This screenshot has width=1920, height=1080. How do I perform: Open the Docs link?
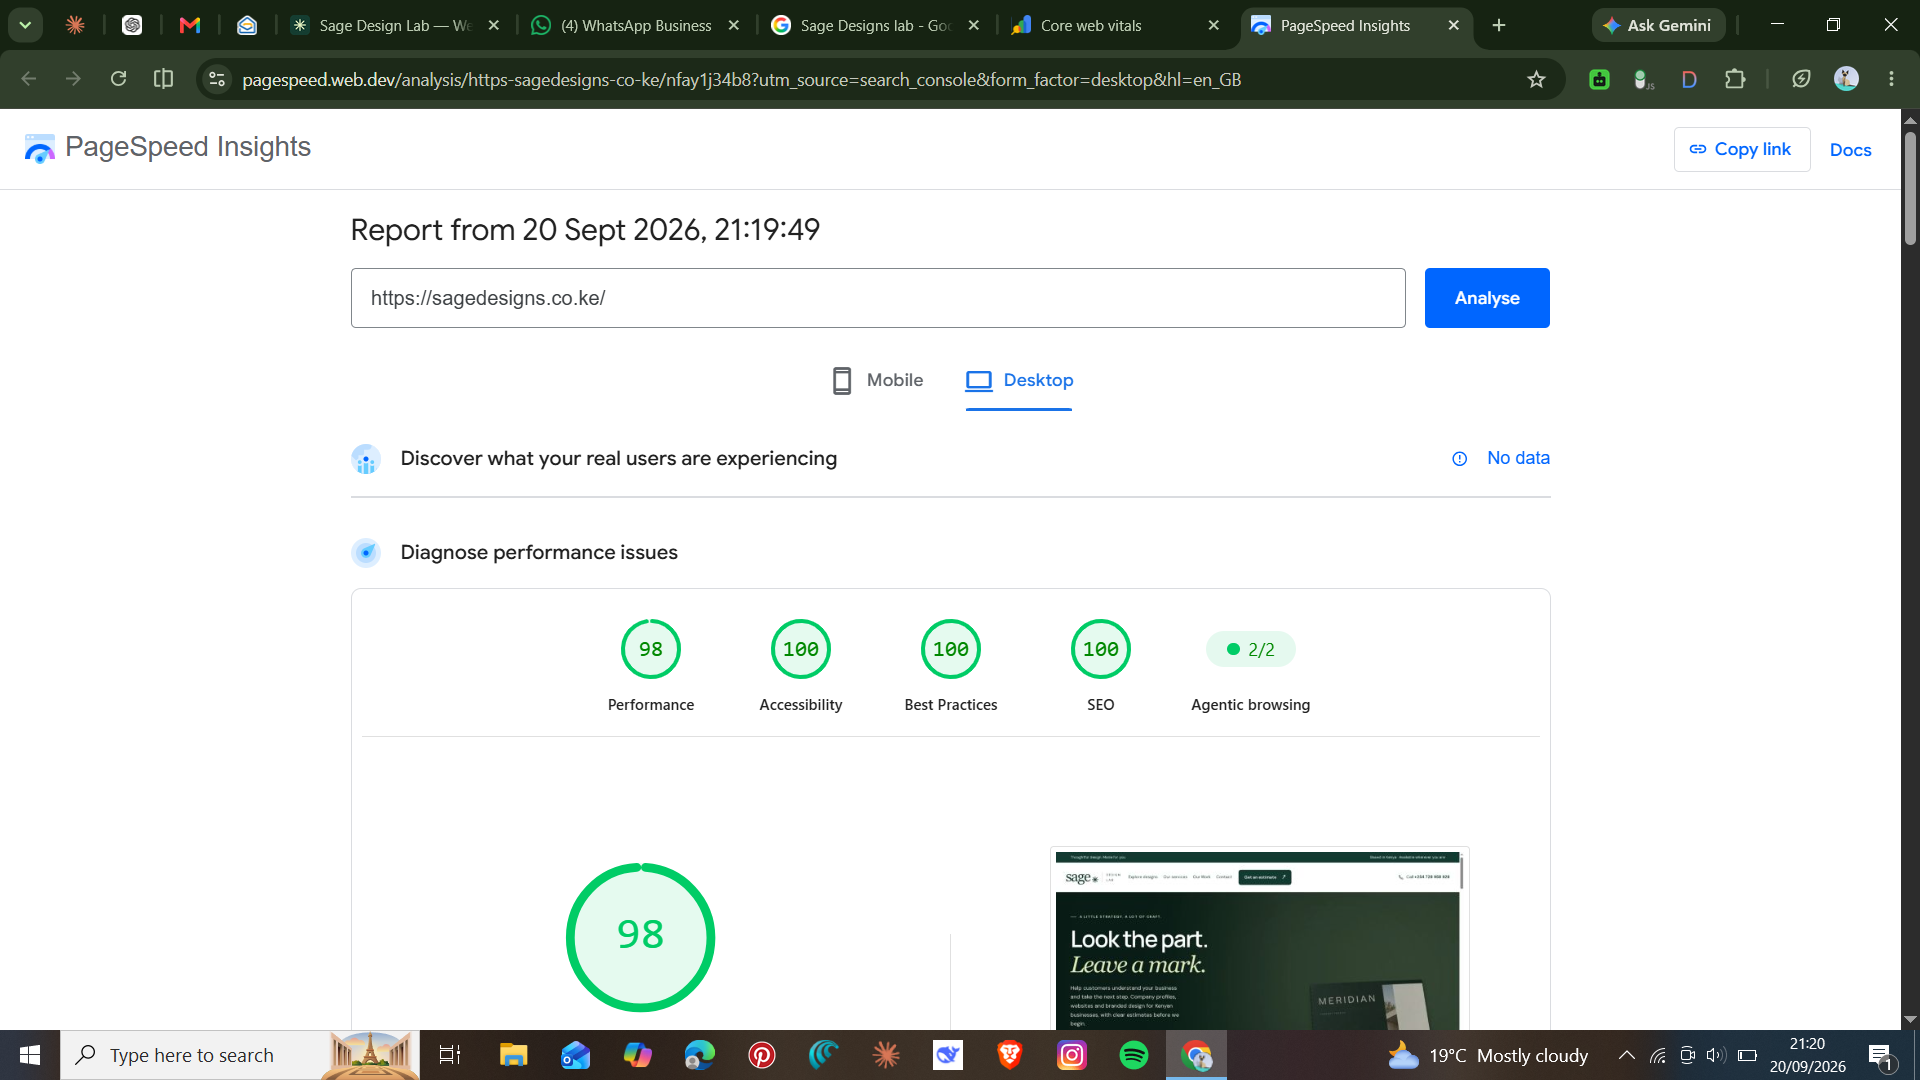click(1850, 150)
